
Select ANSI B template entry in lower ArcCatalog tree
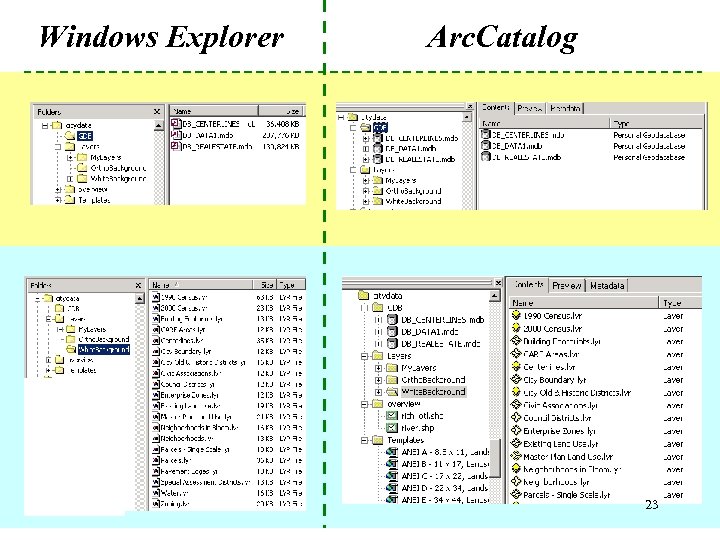click(x=444, y=464)
